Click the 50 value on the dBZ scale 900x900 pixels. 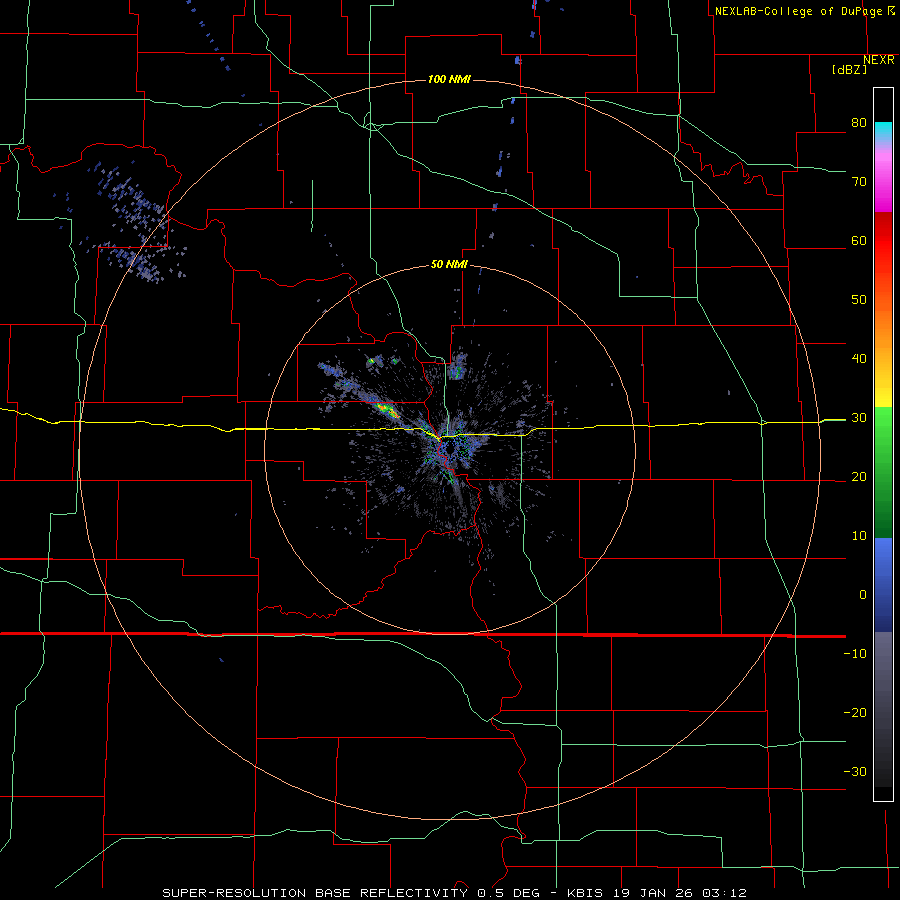(859, 300)
